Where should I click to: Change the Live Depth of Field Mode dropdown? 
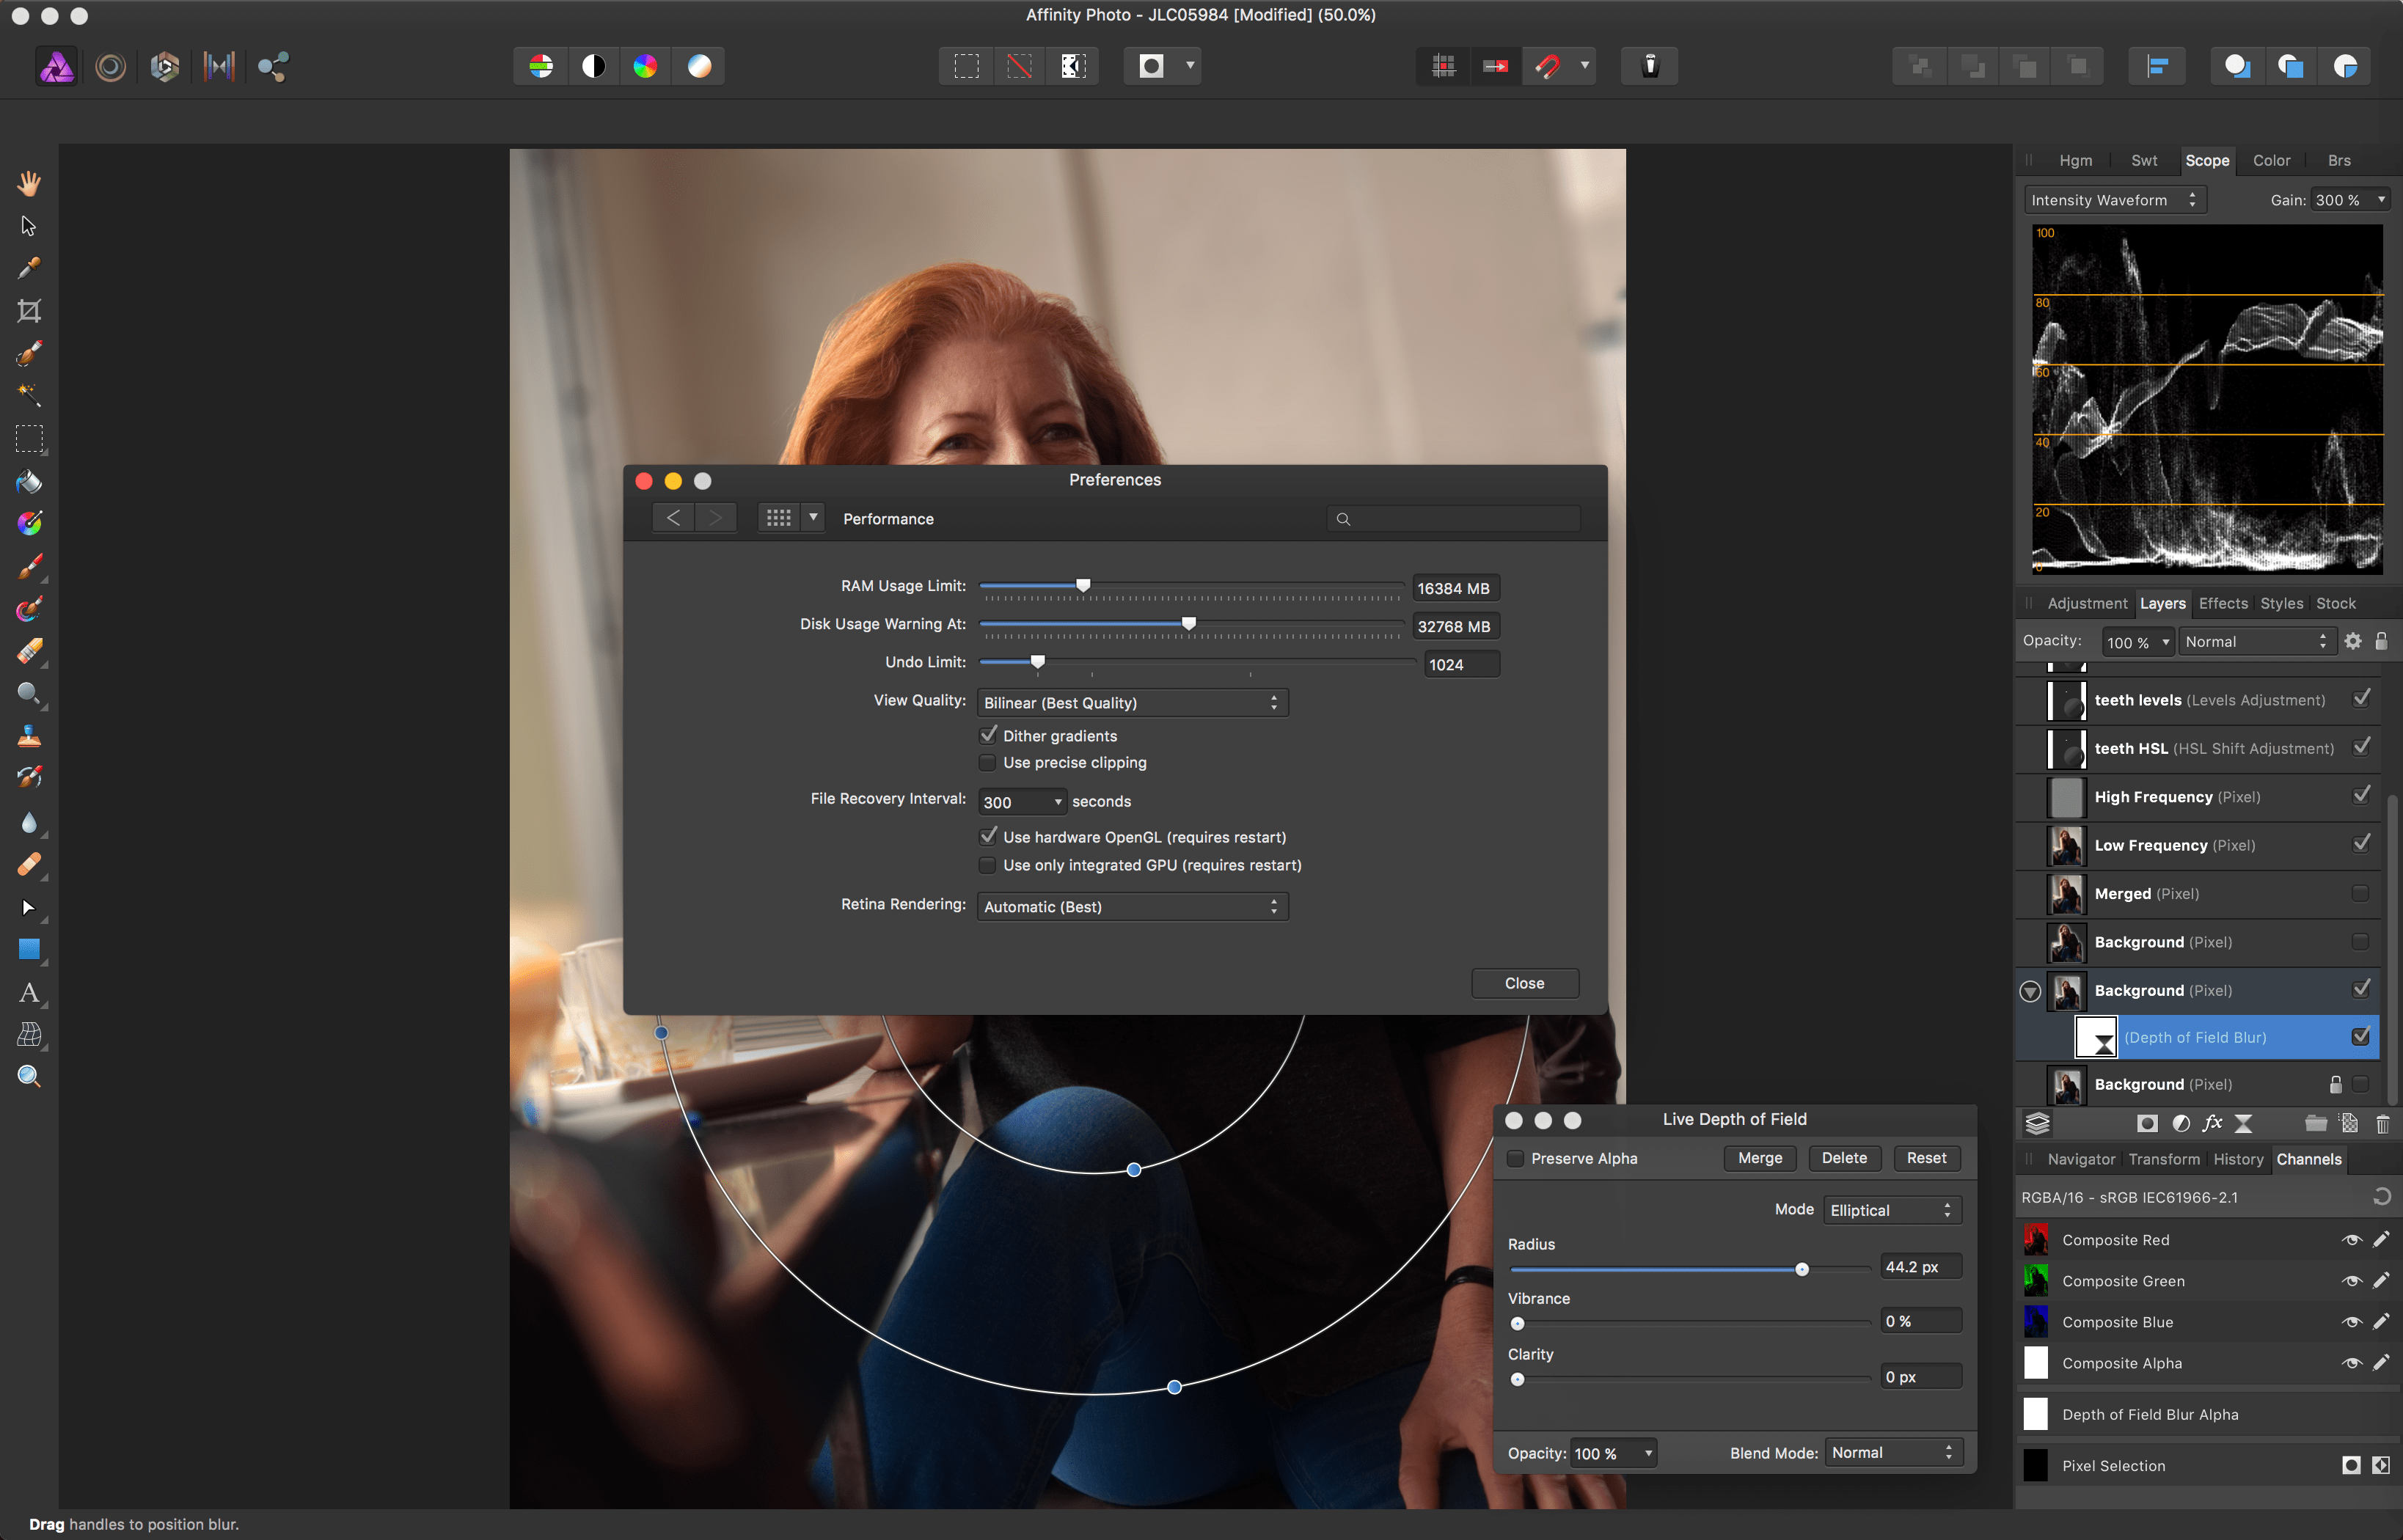point(1890,1210)
